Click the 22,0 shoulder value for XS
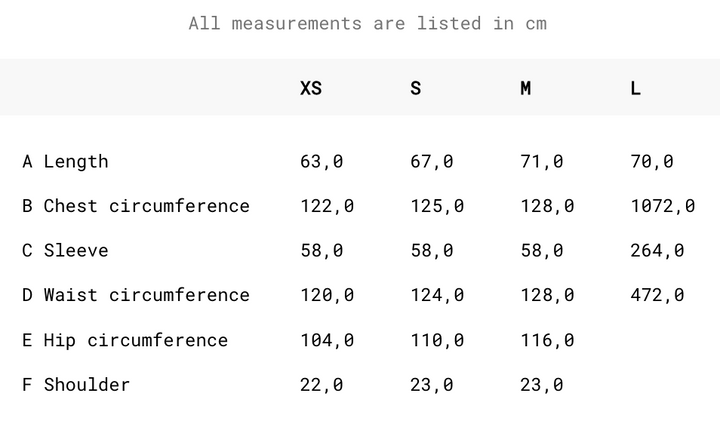 click(321, 384)
